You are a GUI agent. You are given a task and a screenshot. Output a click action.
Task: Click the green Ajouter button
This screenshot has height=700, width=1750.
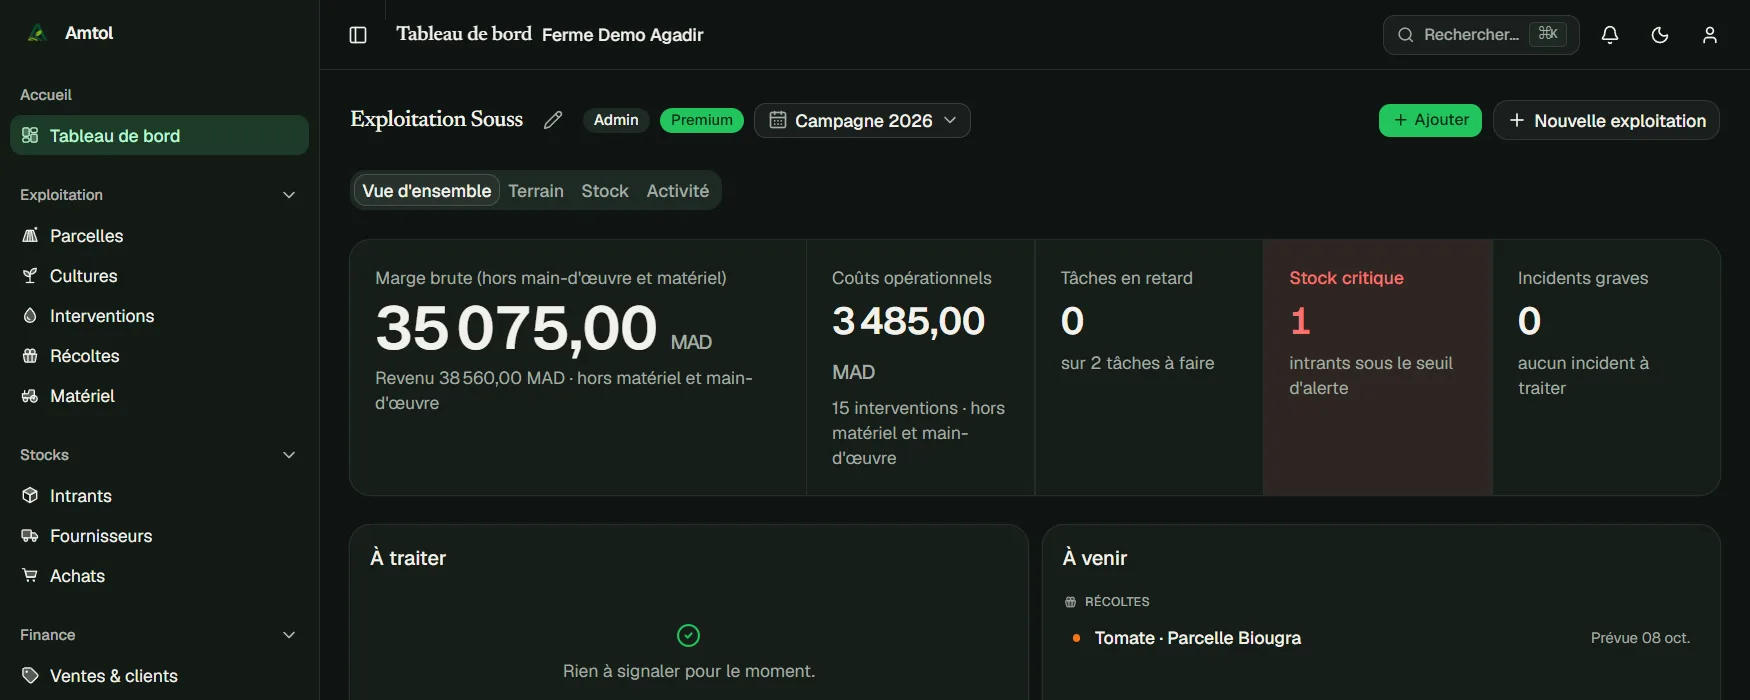coord(1430,120)
